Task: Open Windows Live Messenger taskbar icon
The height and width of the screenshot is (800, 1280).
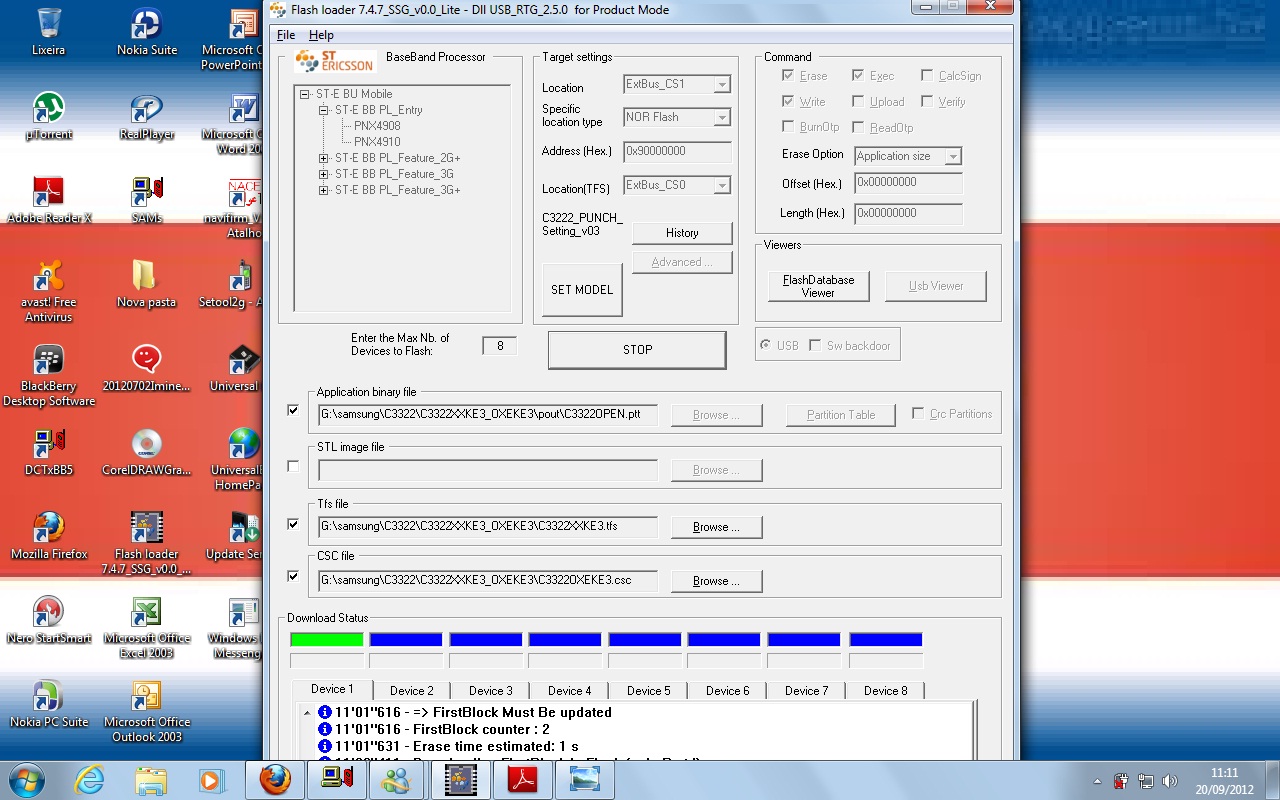Action: (397, 779)
